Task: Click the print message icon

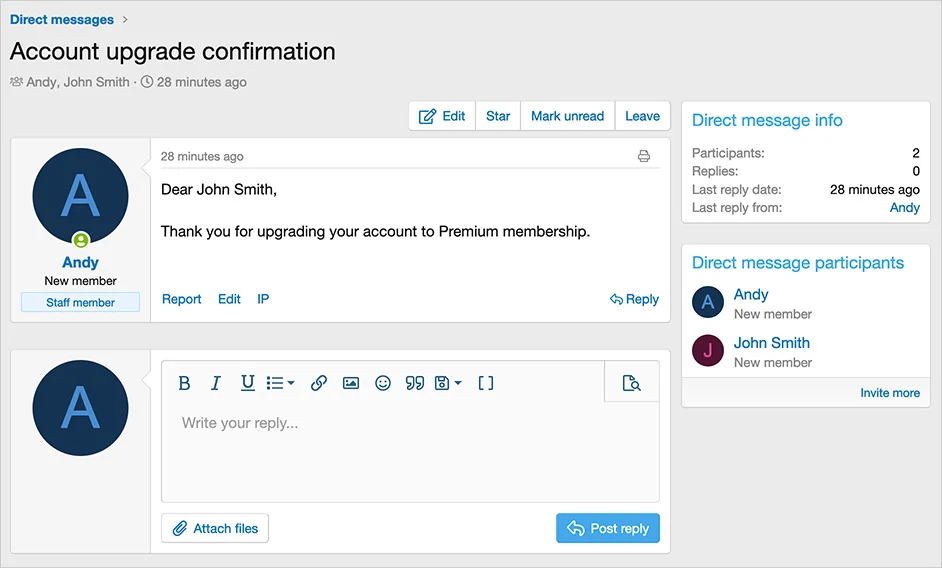Action: click(644, 156)
